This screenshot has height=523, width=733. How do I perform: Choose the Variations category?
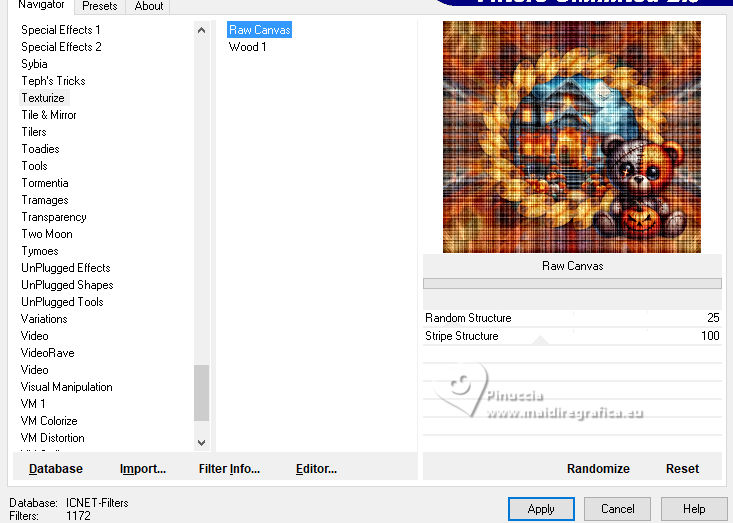(44, 319)
